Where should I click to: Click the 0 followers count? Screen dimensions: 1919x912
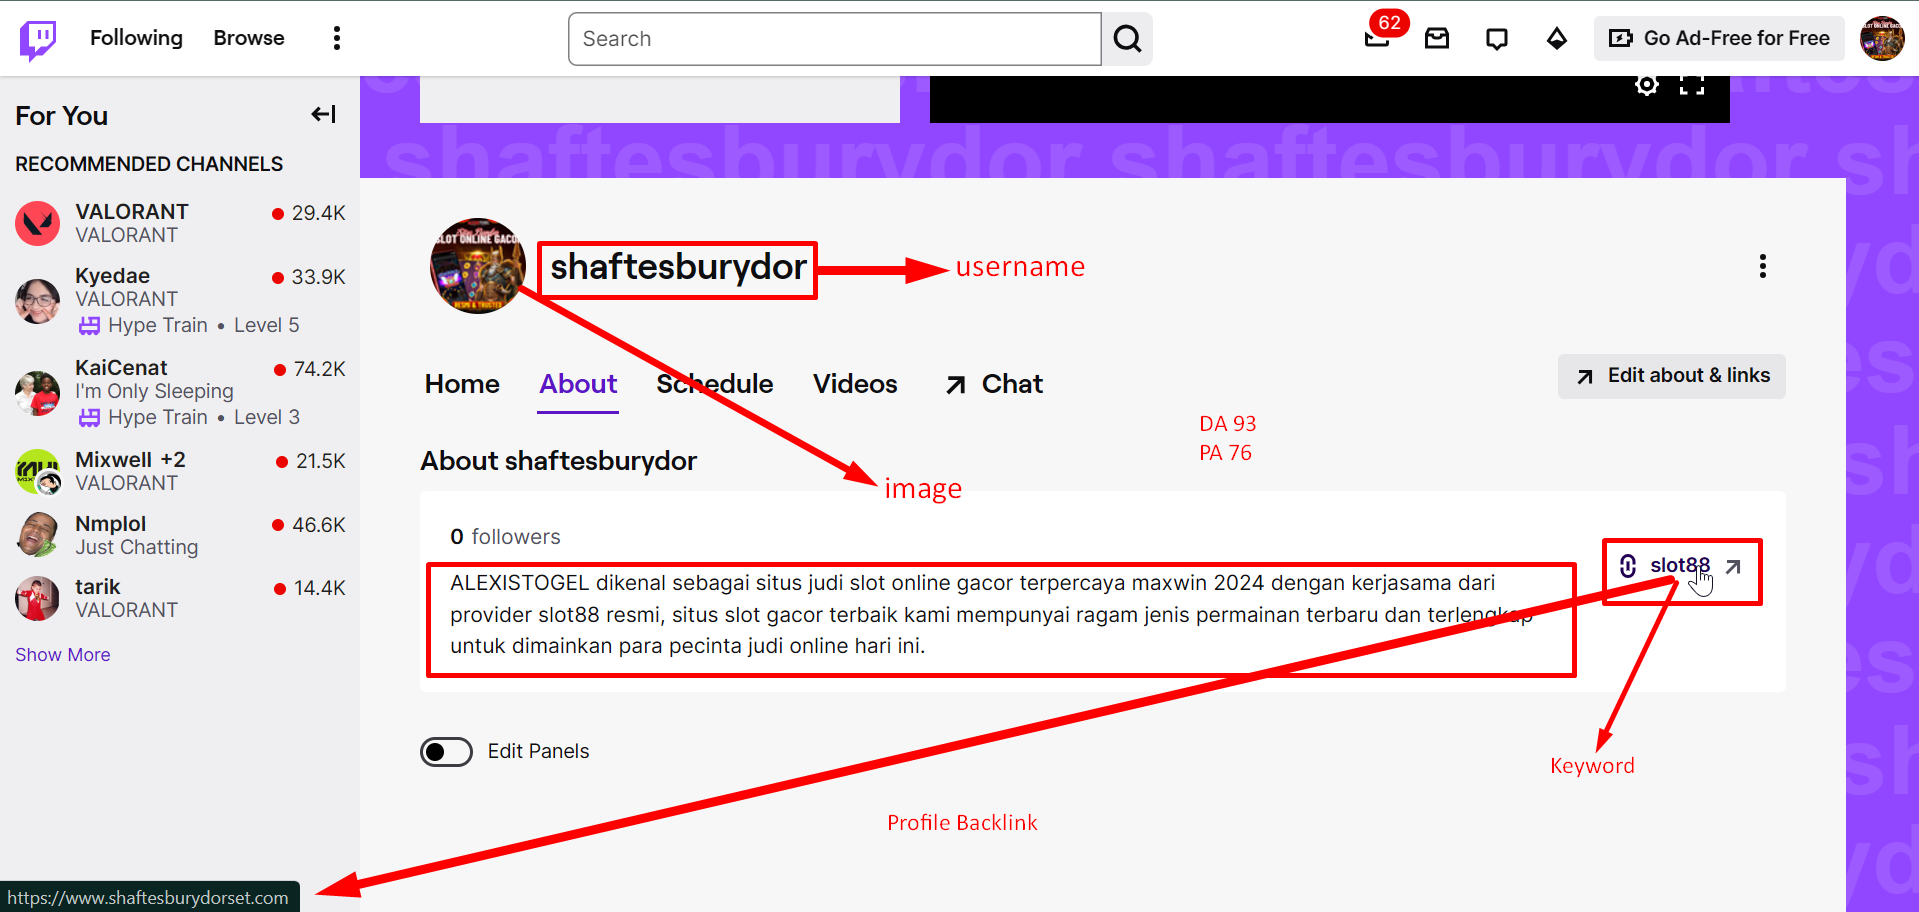tap(505, 537)
